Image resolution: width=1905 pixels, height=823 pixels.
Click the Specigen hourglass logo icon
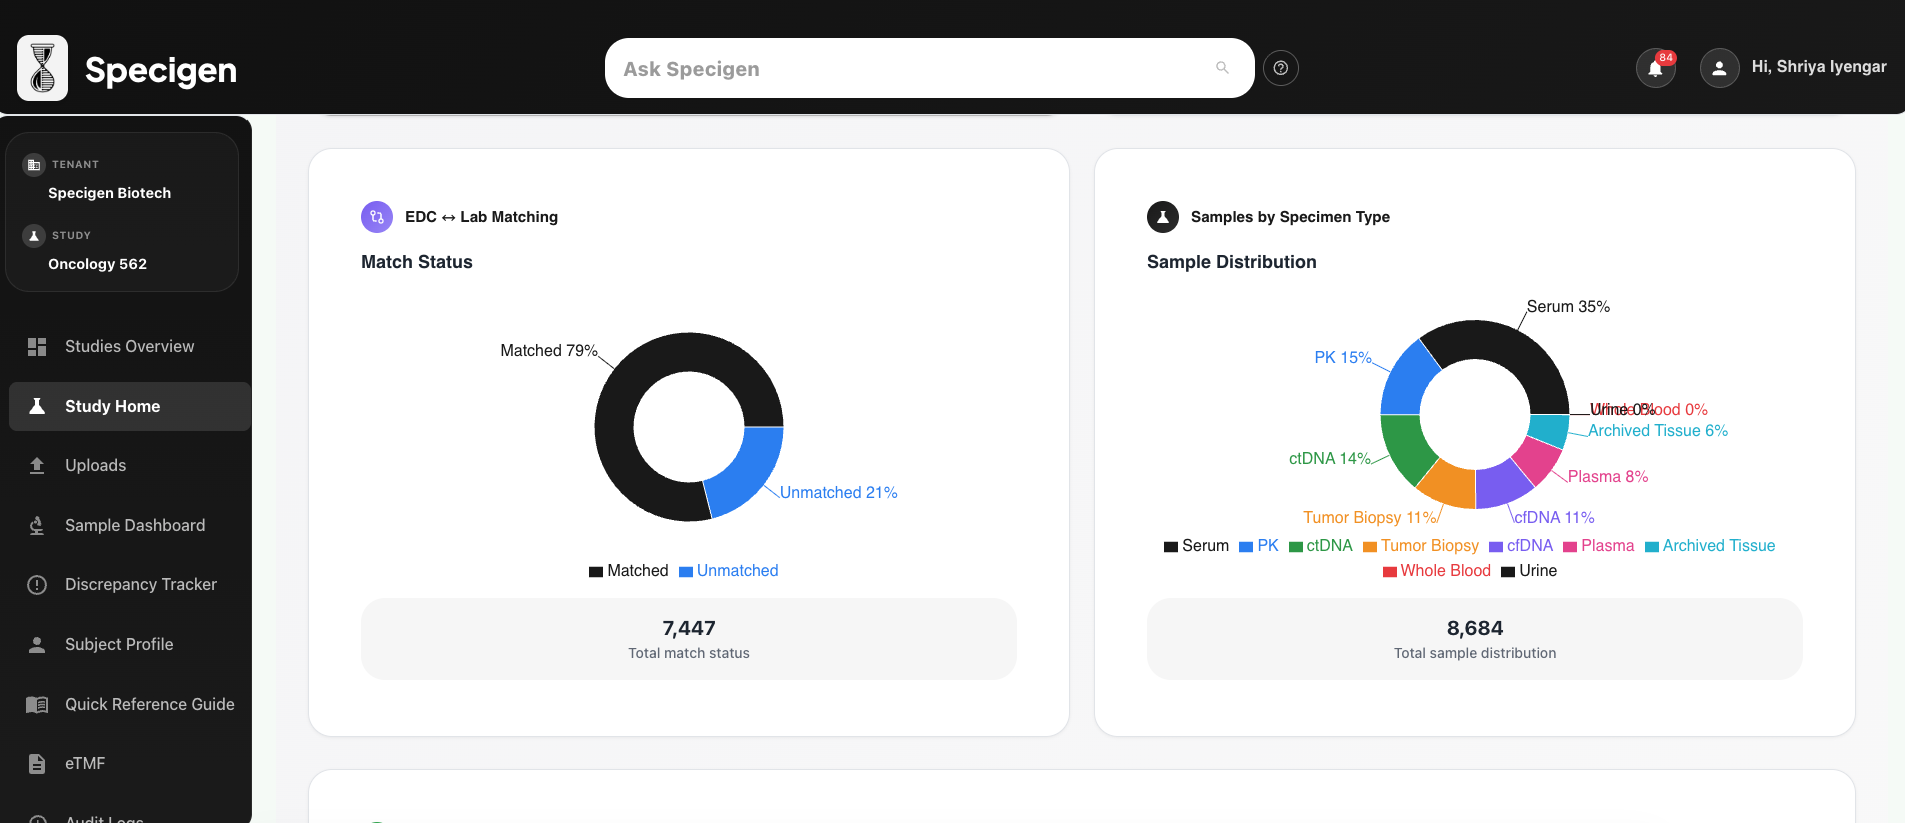click(x=42, y=68)
